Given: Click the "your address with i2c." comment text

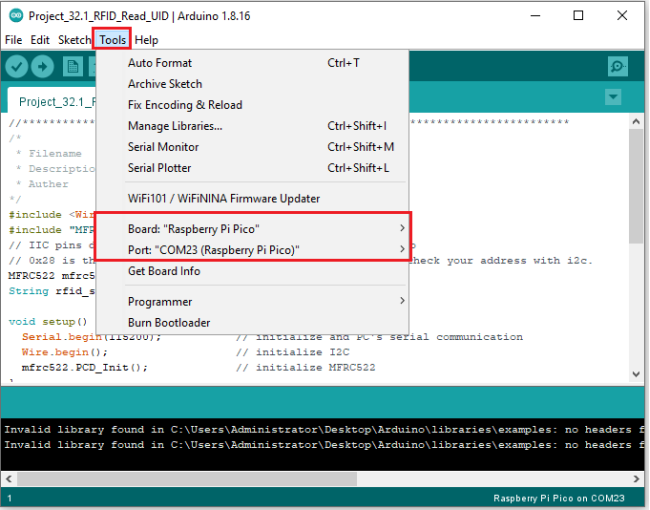Looking at the screenshot, I should click(x=520, y=261).
